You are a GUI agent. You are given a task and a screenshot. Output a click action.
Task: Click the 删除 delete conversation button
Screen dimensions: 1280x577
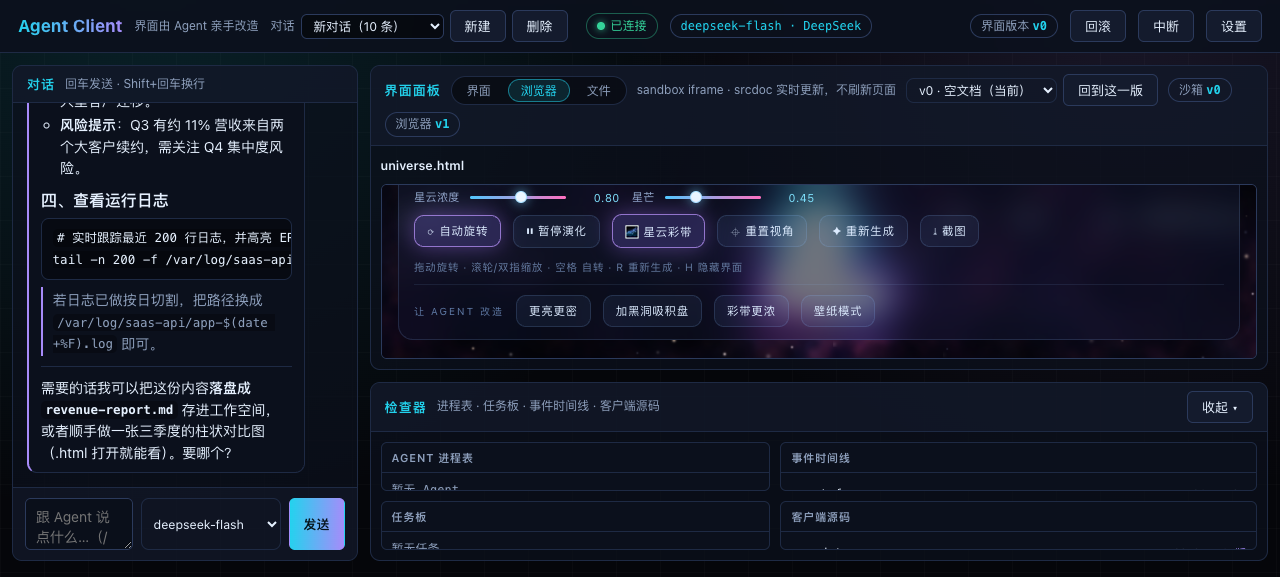pos(540,26)
